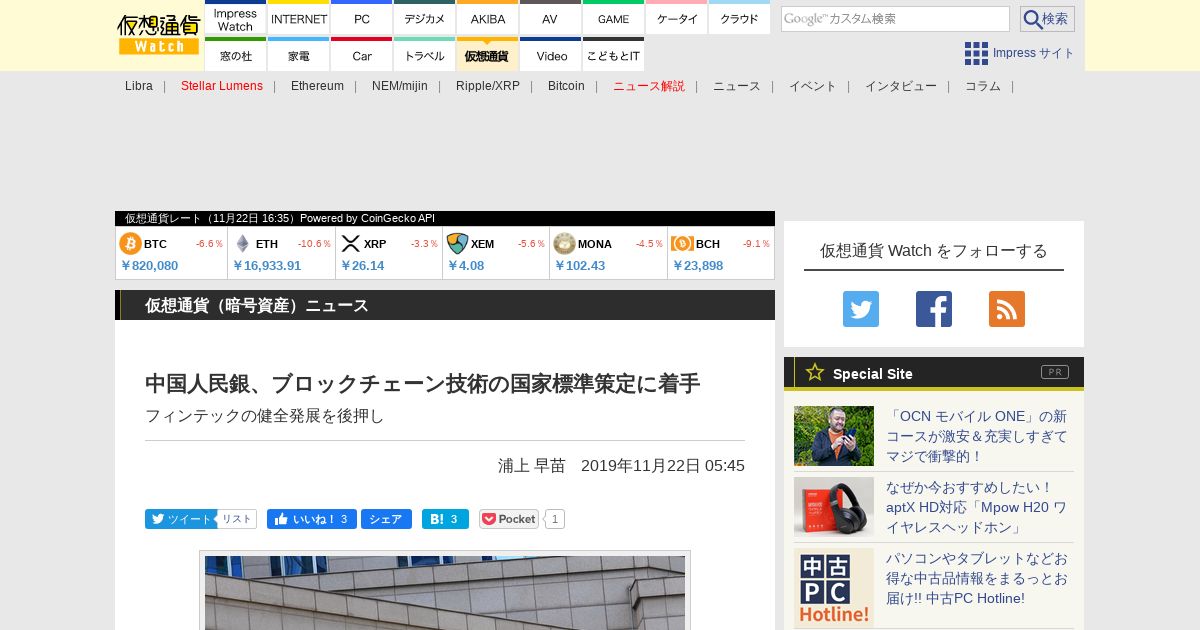
Task: Open the Impress Watch tab
Action: point(236,19)
